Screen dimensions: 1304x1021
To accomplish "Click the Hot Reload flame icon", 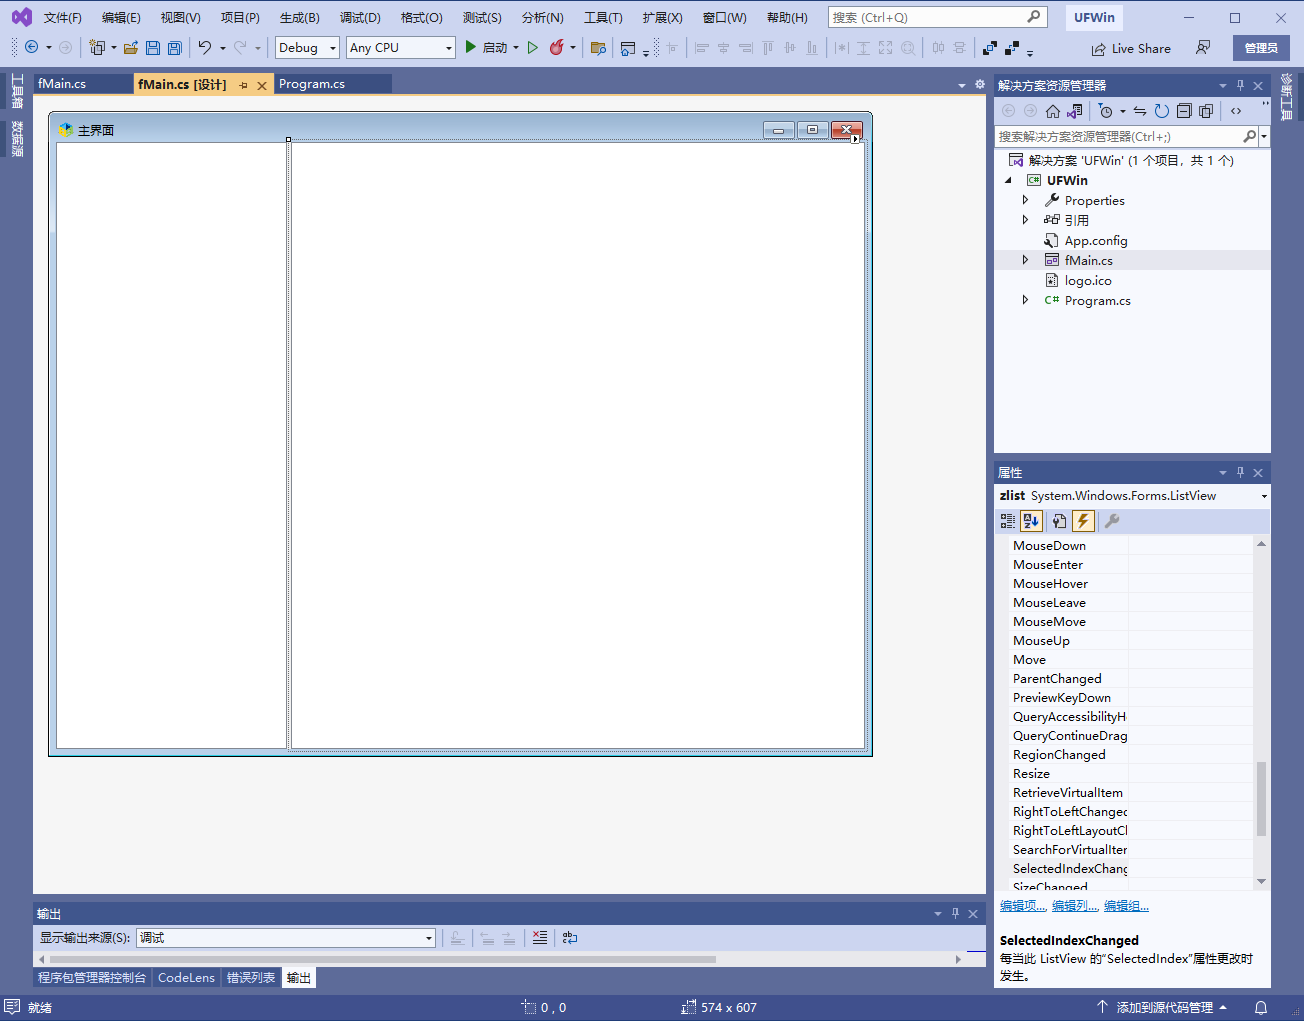I will [x=557, y=47].
